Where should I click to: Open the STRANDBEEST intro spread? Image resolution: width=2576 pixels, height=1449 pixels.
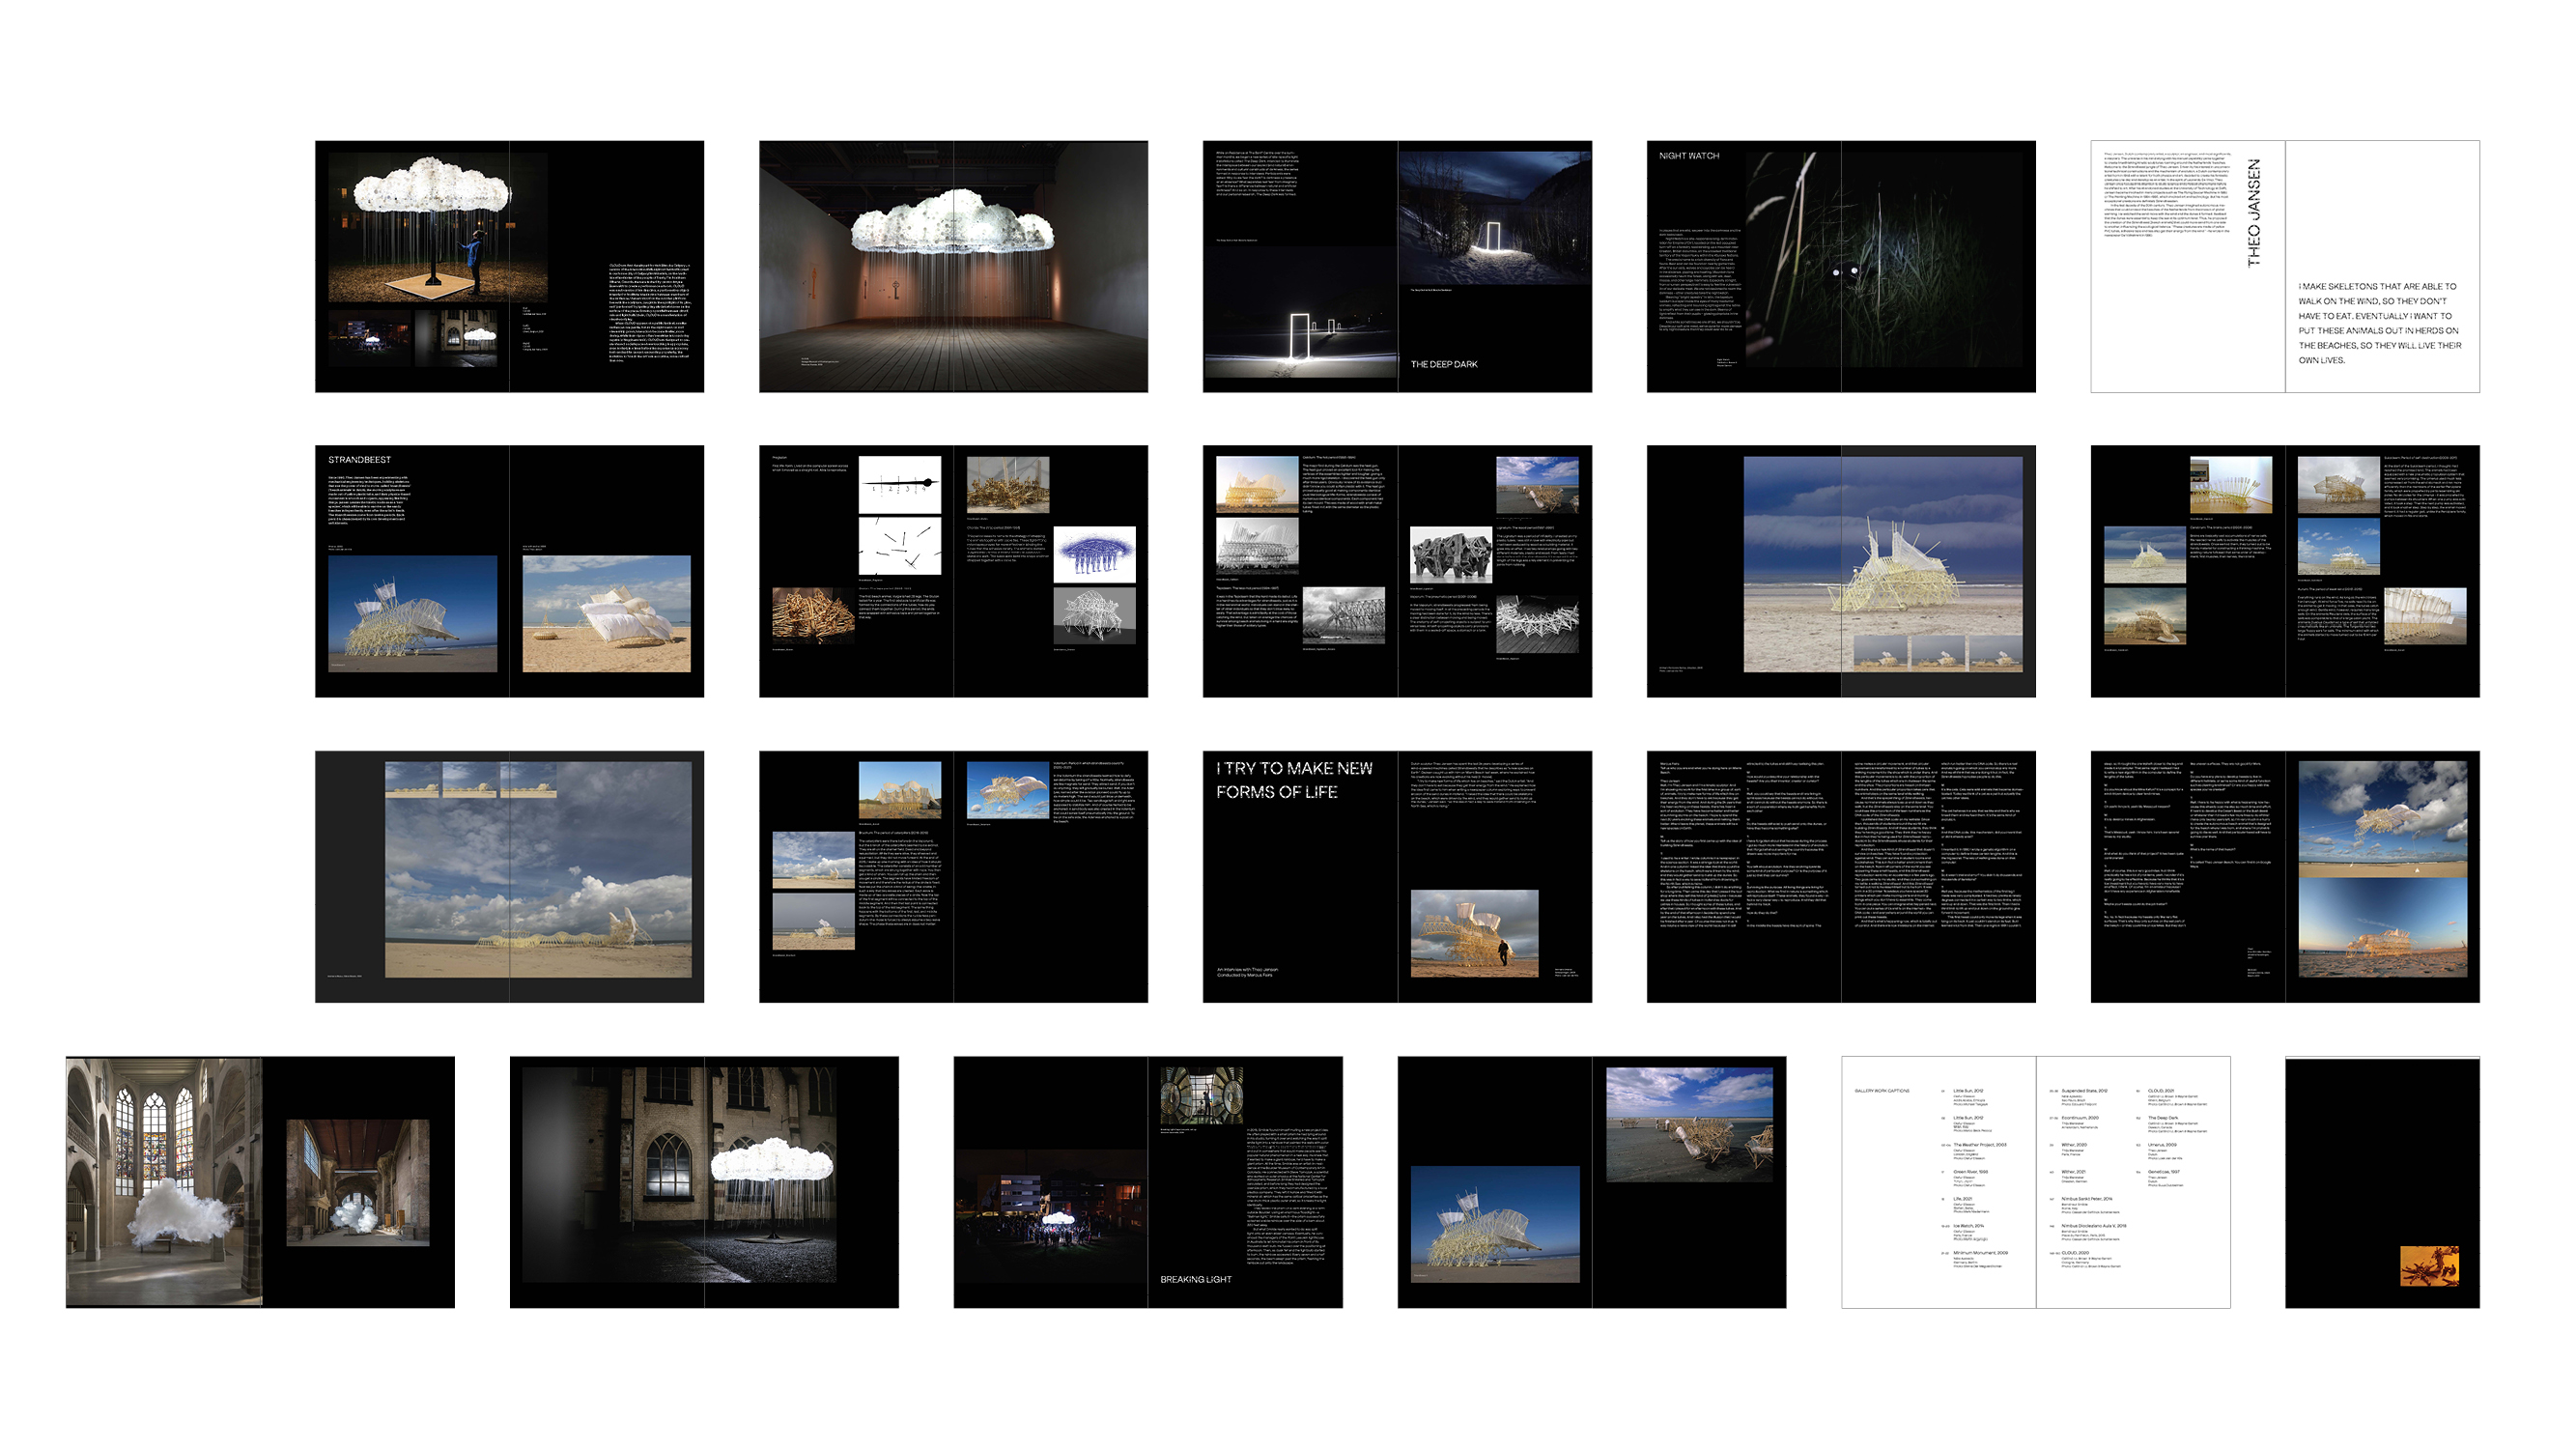click(509, 571)
